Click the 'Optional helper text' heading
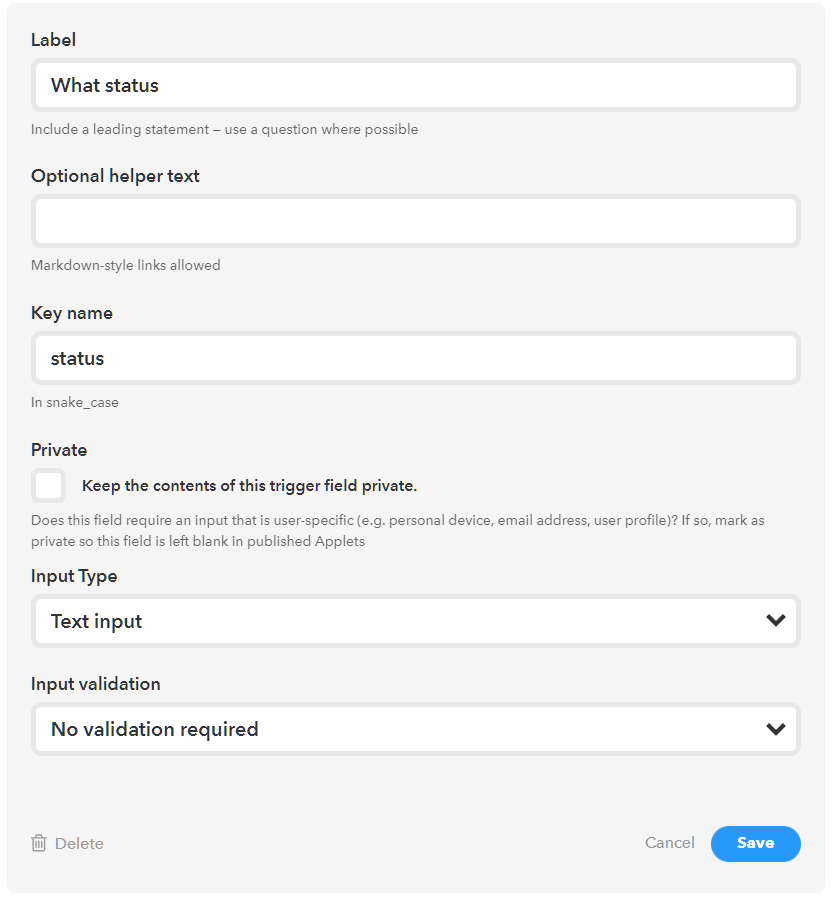Viewport: 834px width, 897px height. pyautogui.click(x=115, y=176)
